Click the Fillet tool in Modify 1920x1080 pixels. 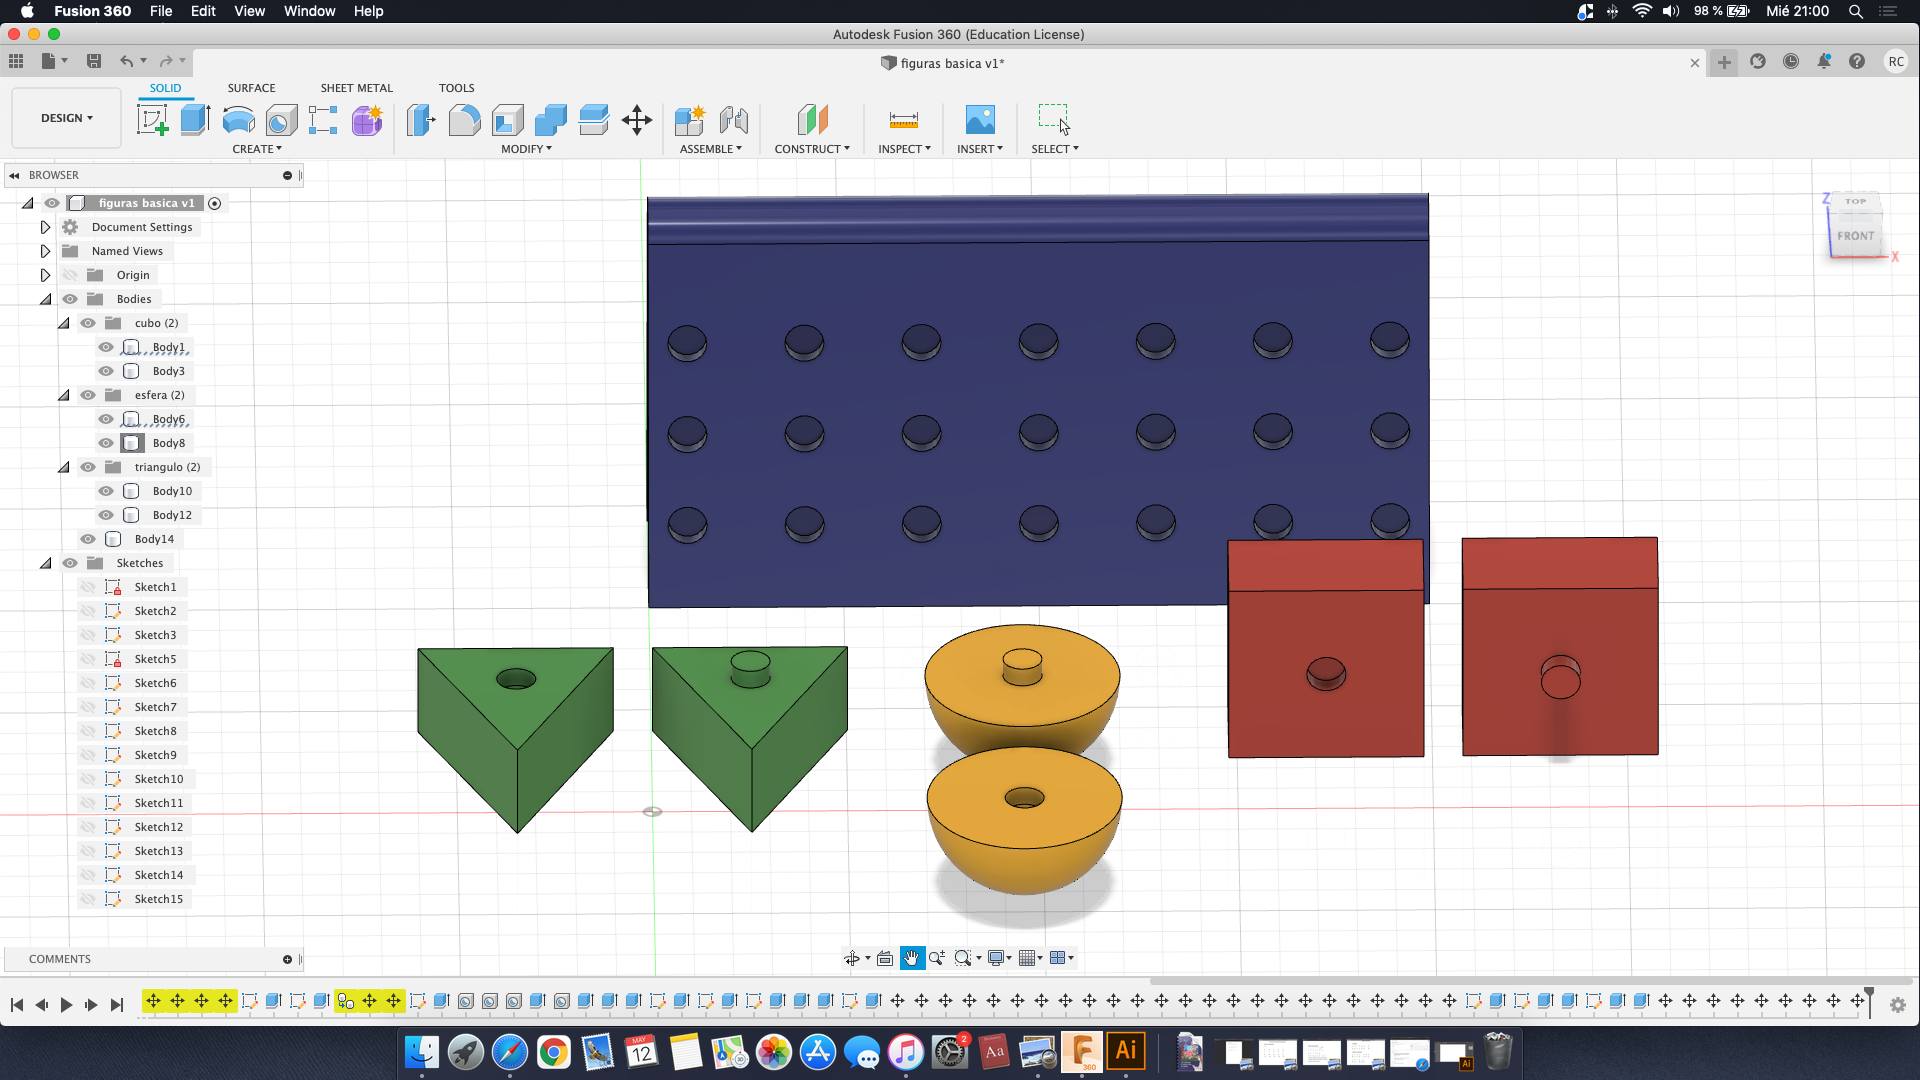pos(464,120)
